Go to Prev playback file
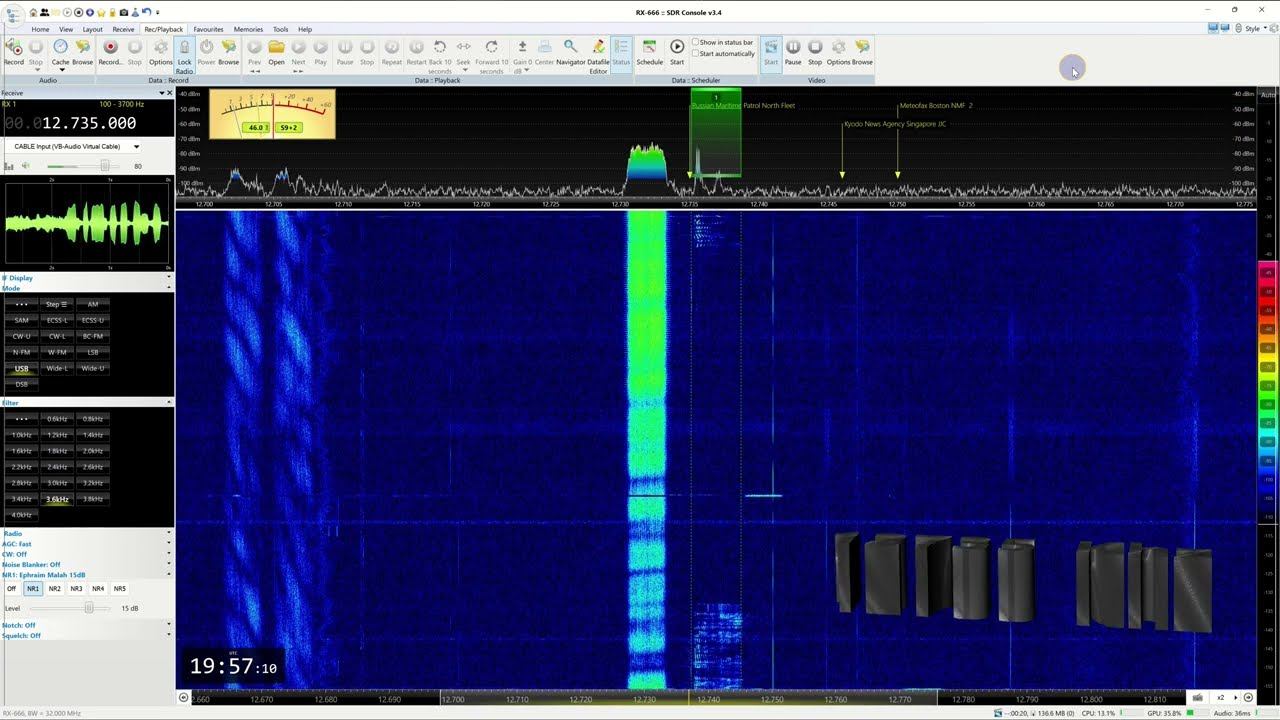The image size is (1280, 720). click(254, 47)
